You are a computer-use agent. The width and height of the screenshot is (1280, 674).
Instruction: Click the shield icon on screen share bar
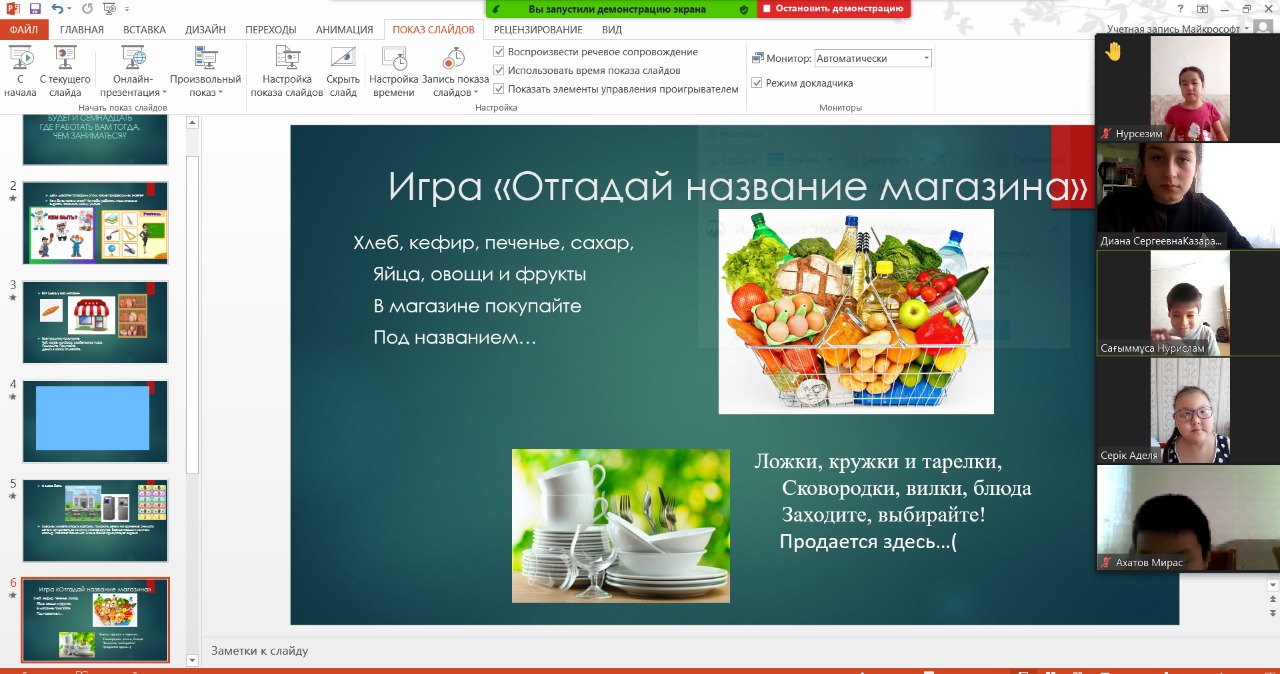(x=743, y=9)
